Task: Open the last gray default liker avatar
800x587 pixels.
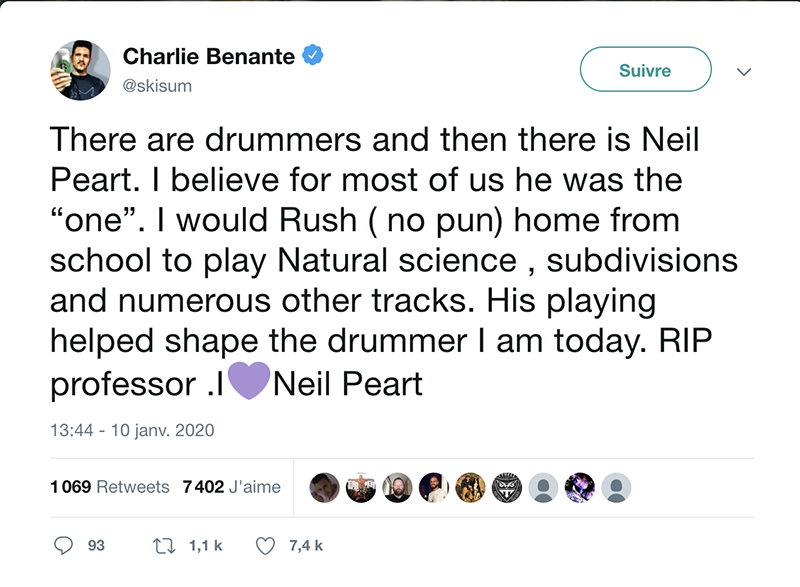Action: click(618, 487)
